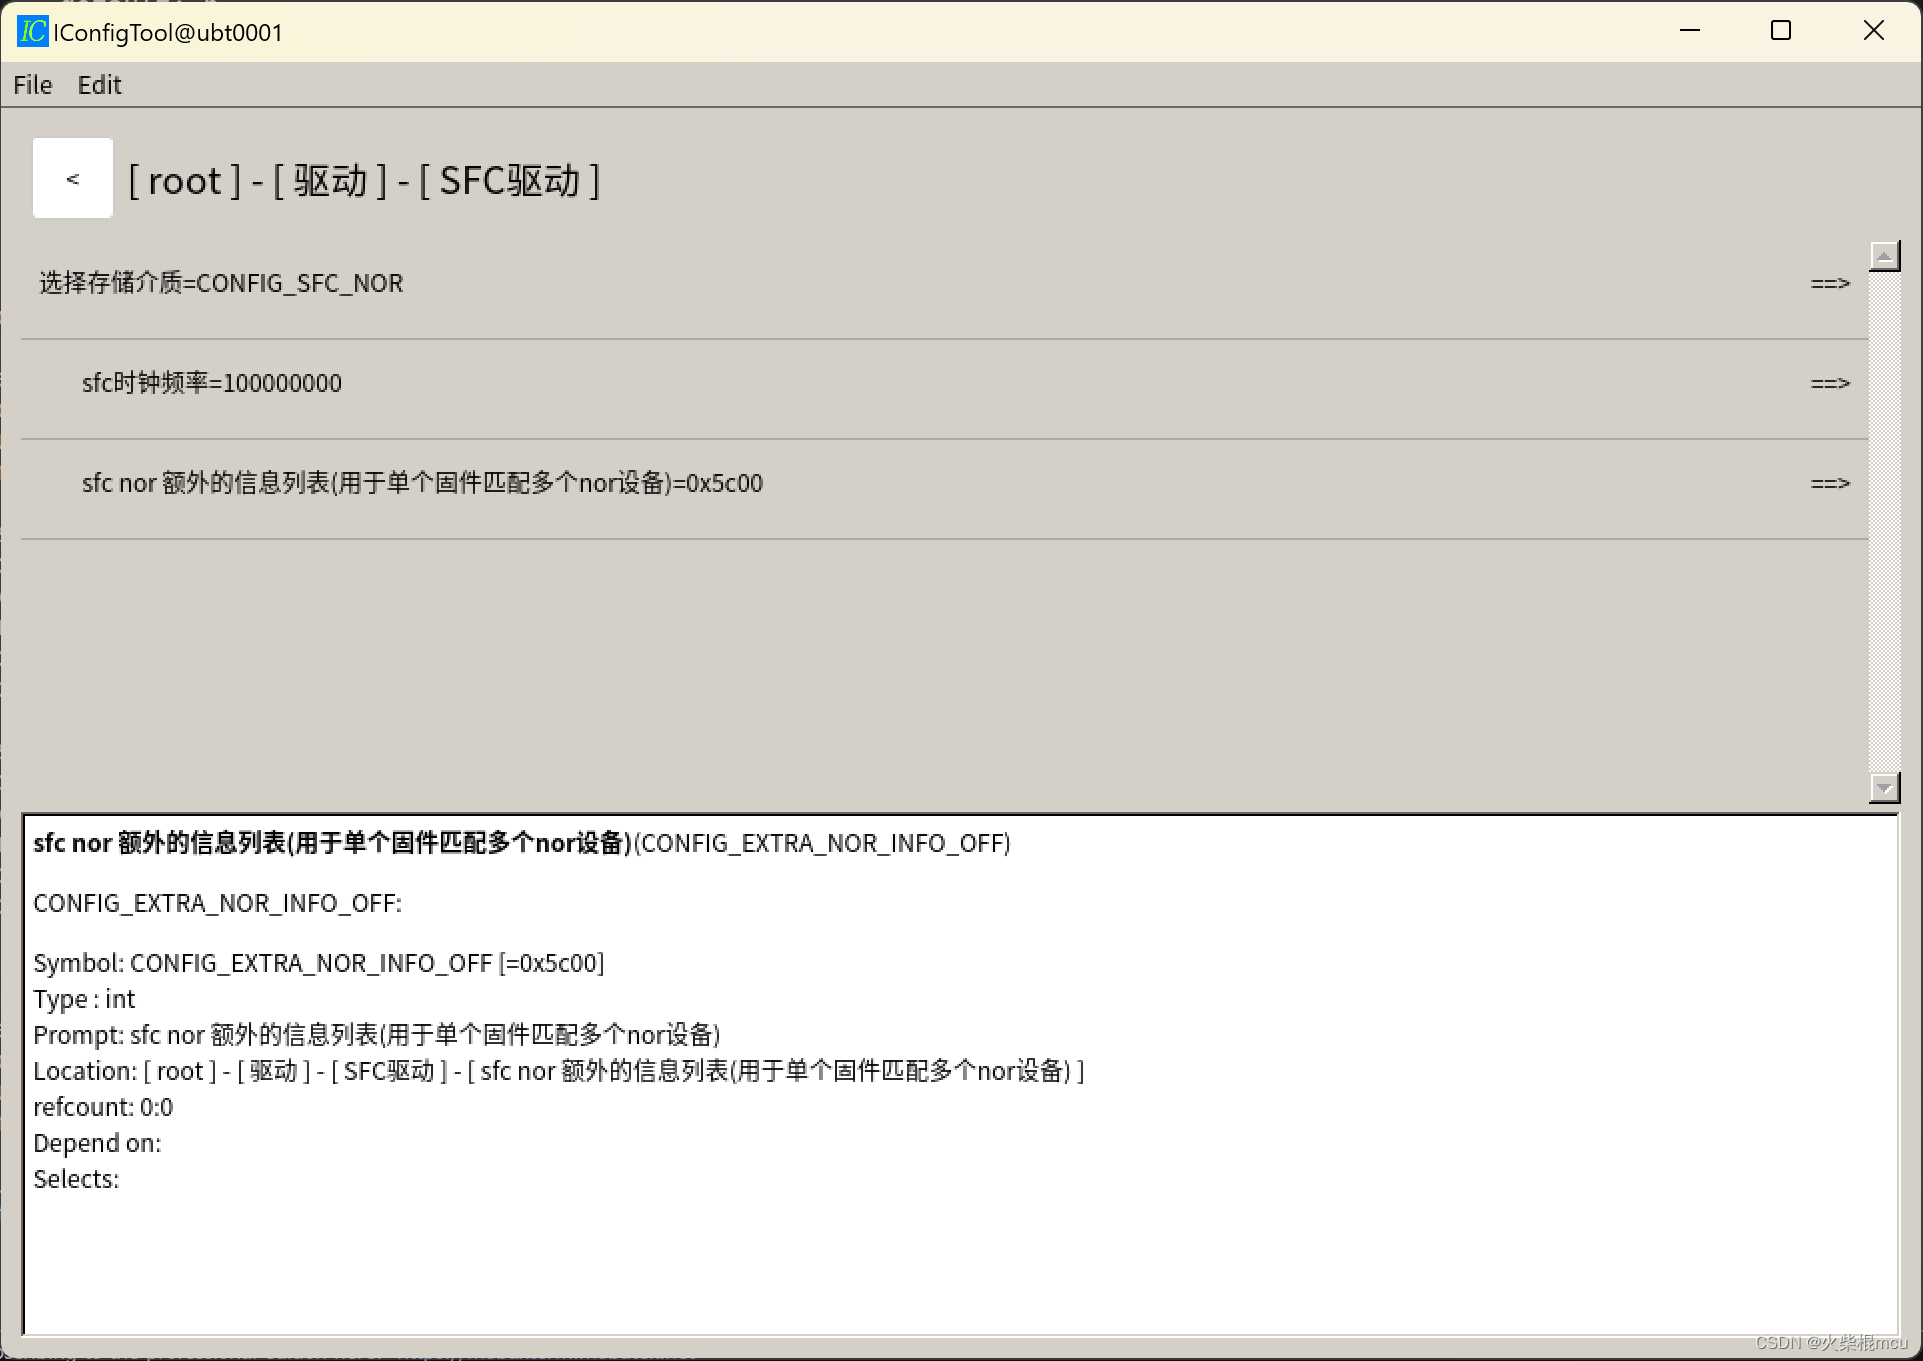
Task: Close the IConfigTool window
Action: (x=1873, y=31)
